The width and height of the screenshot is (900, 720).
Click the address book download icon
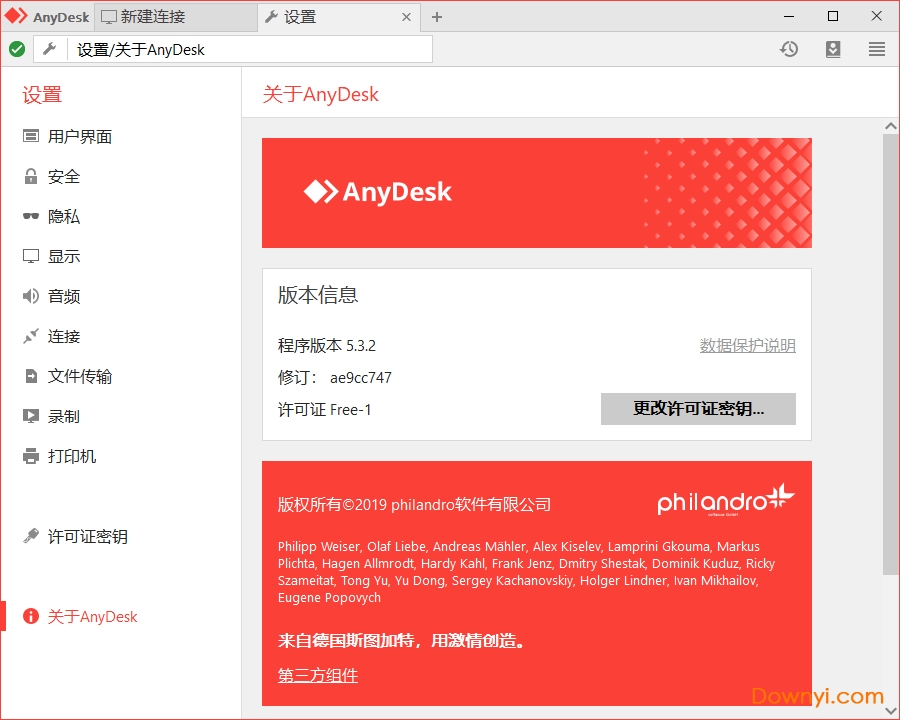(833, 49)
